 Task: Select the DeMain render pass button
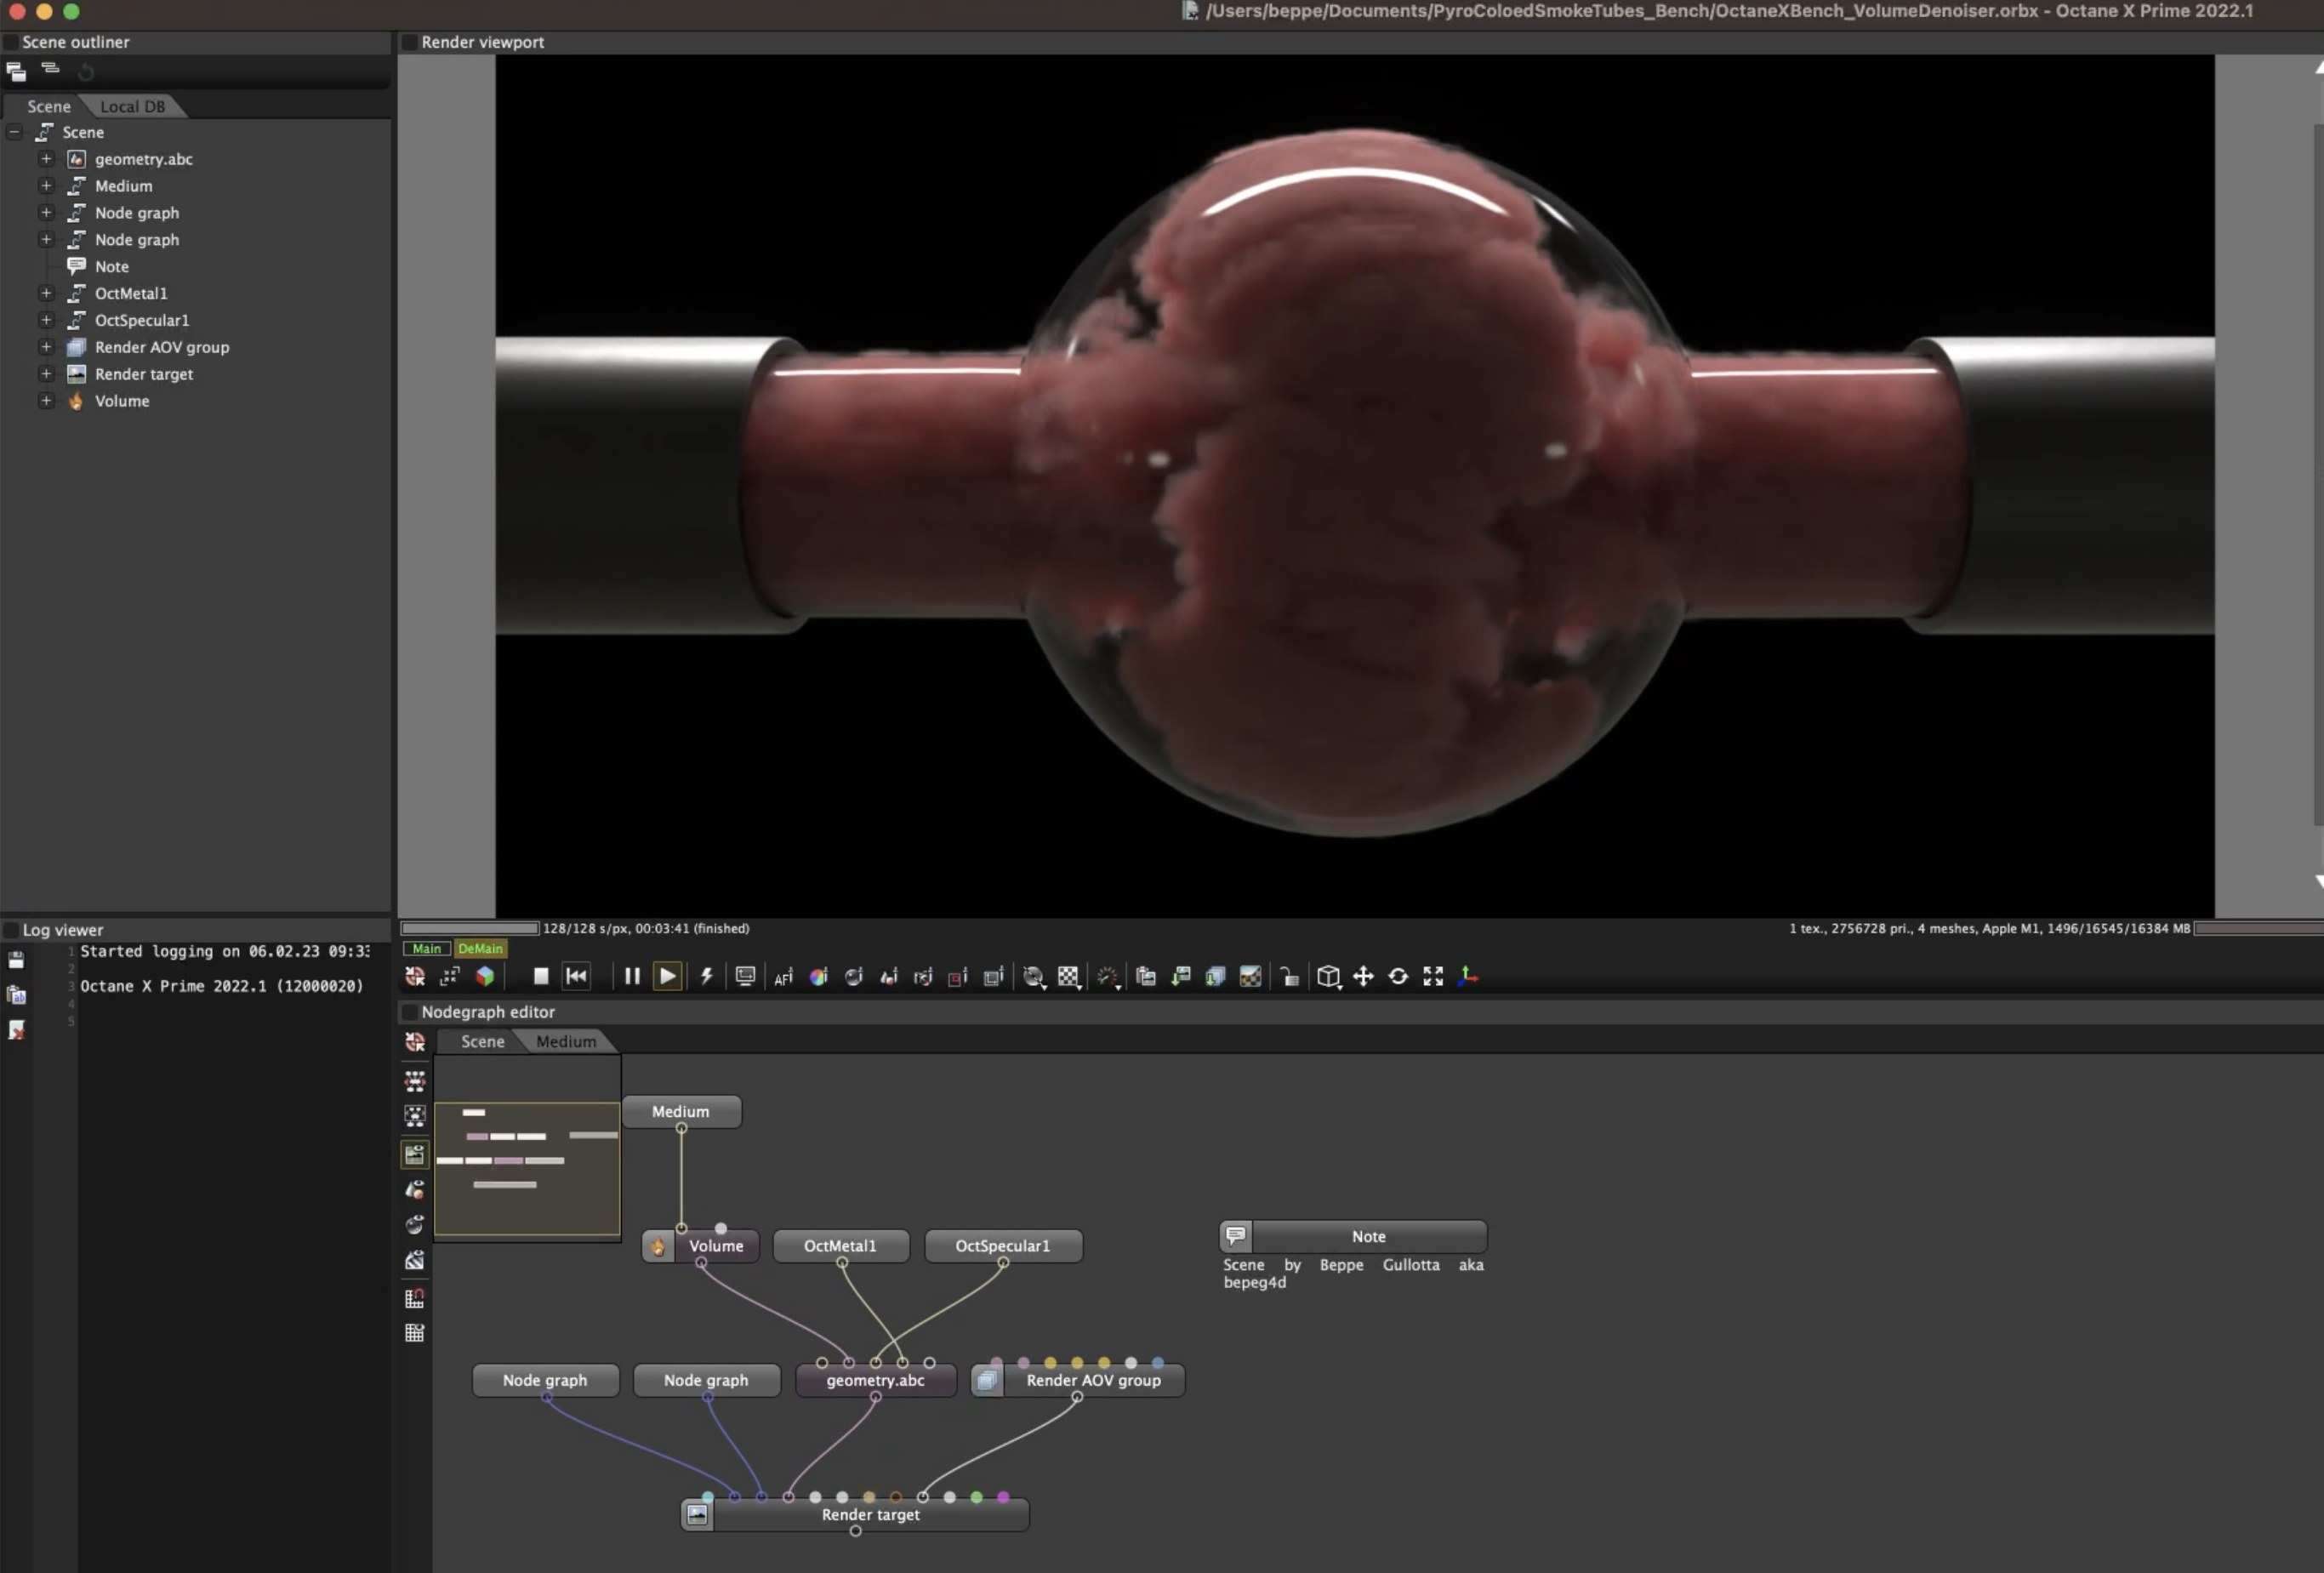coord(480,948)
